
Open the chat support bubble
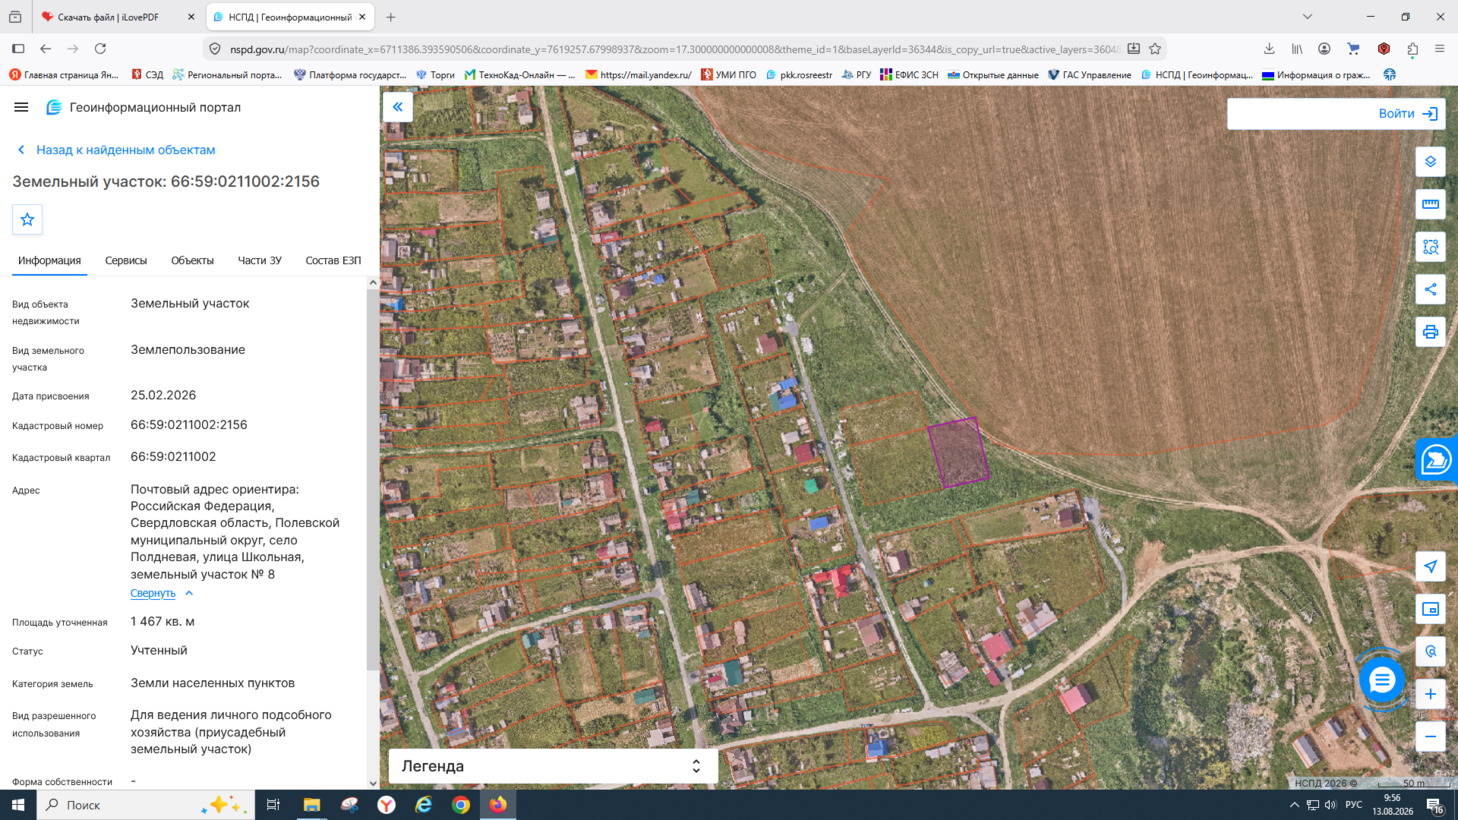(1381, 680)
